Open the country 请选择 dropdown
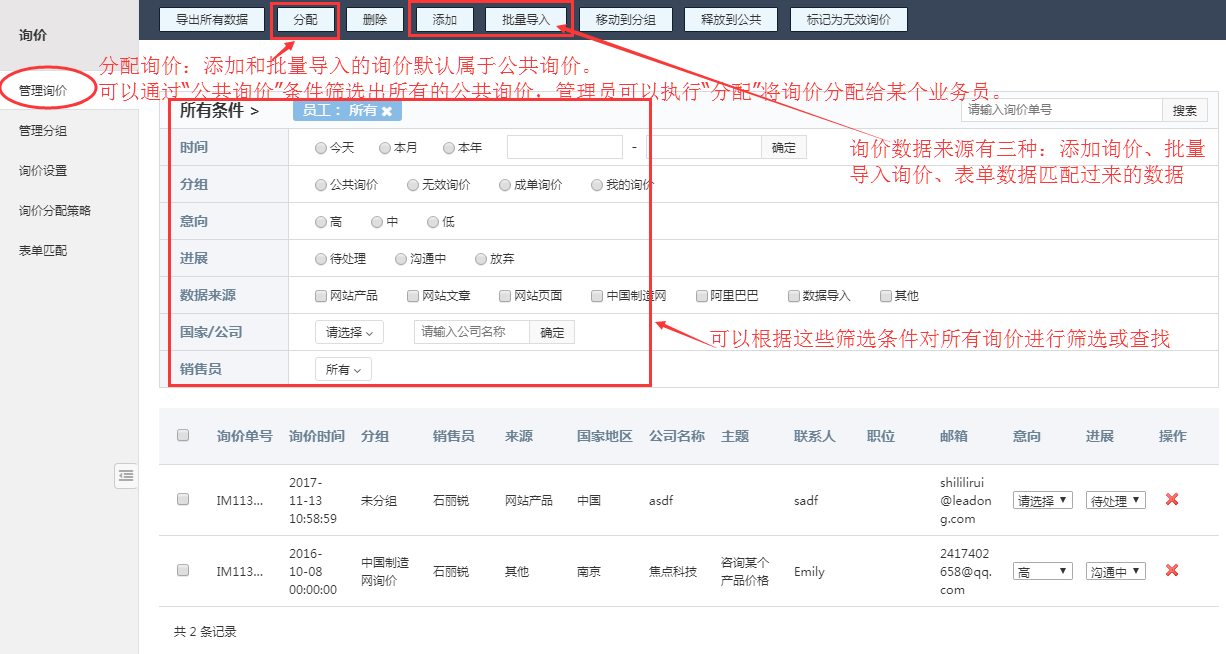This screenshot has height=654, width=1226. (x=348, y=330)
